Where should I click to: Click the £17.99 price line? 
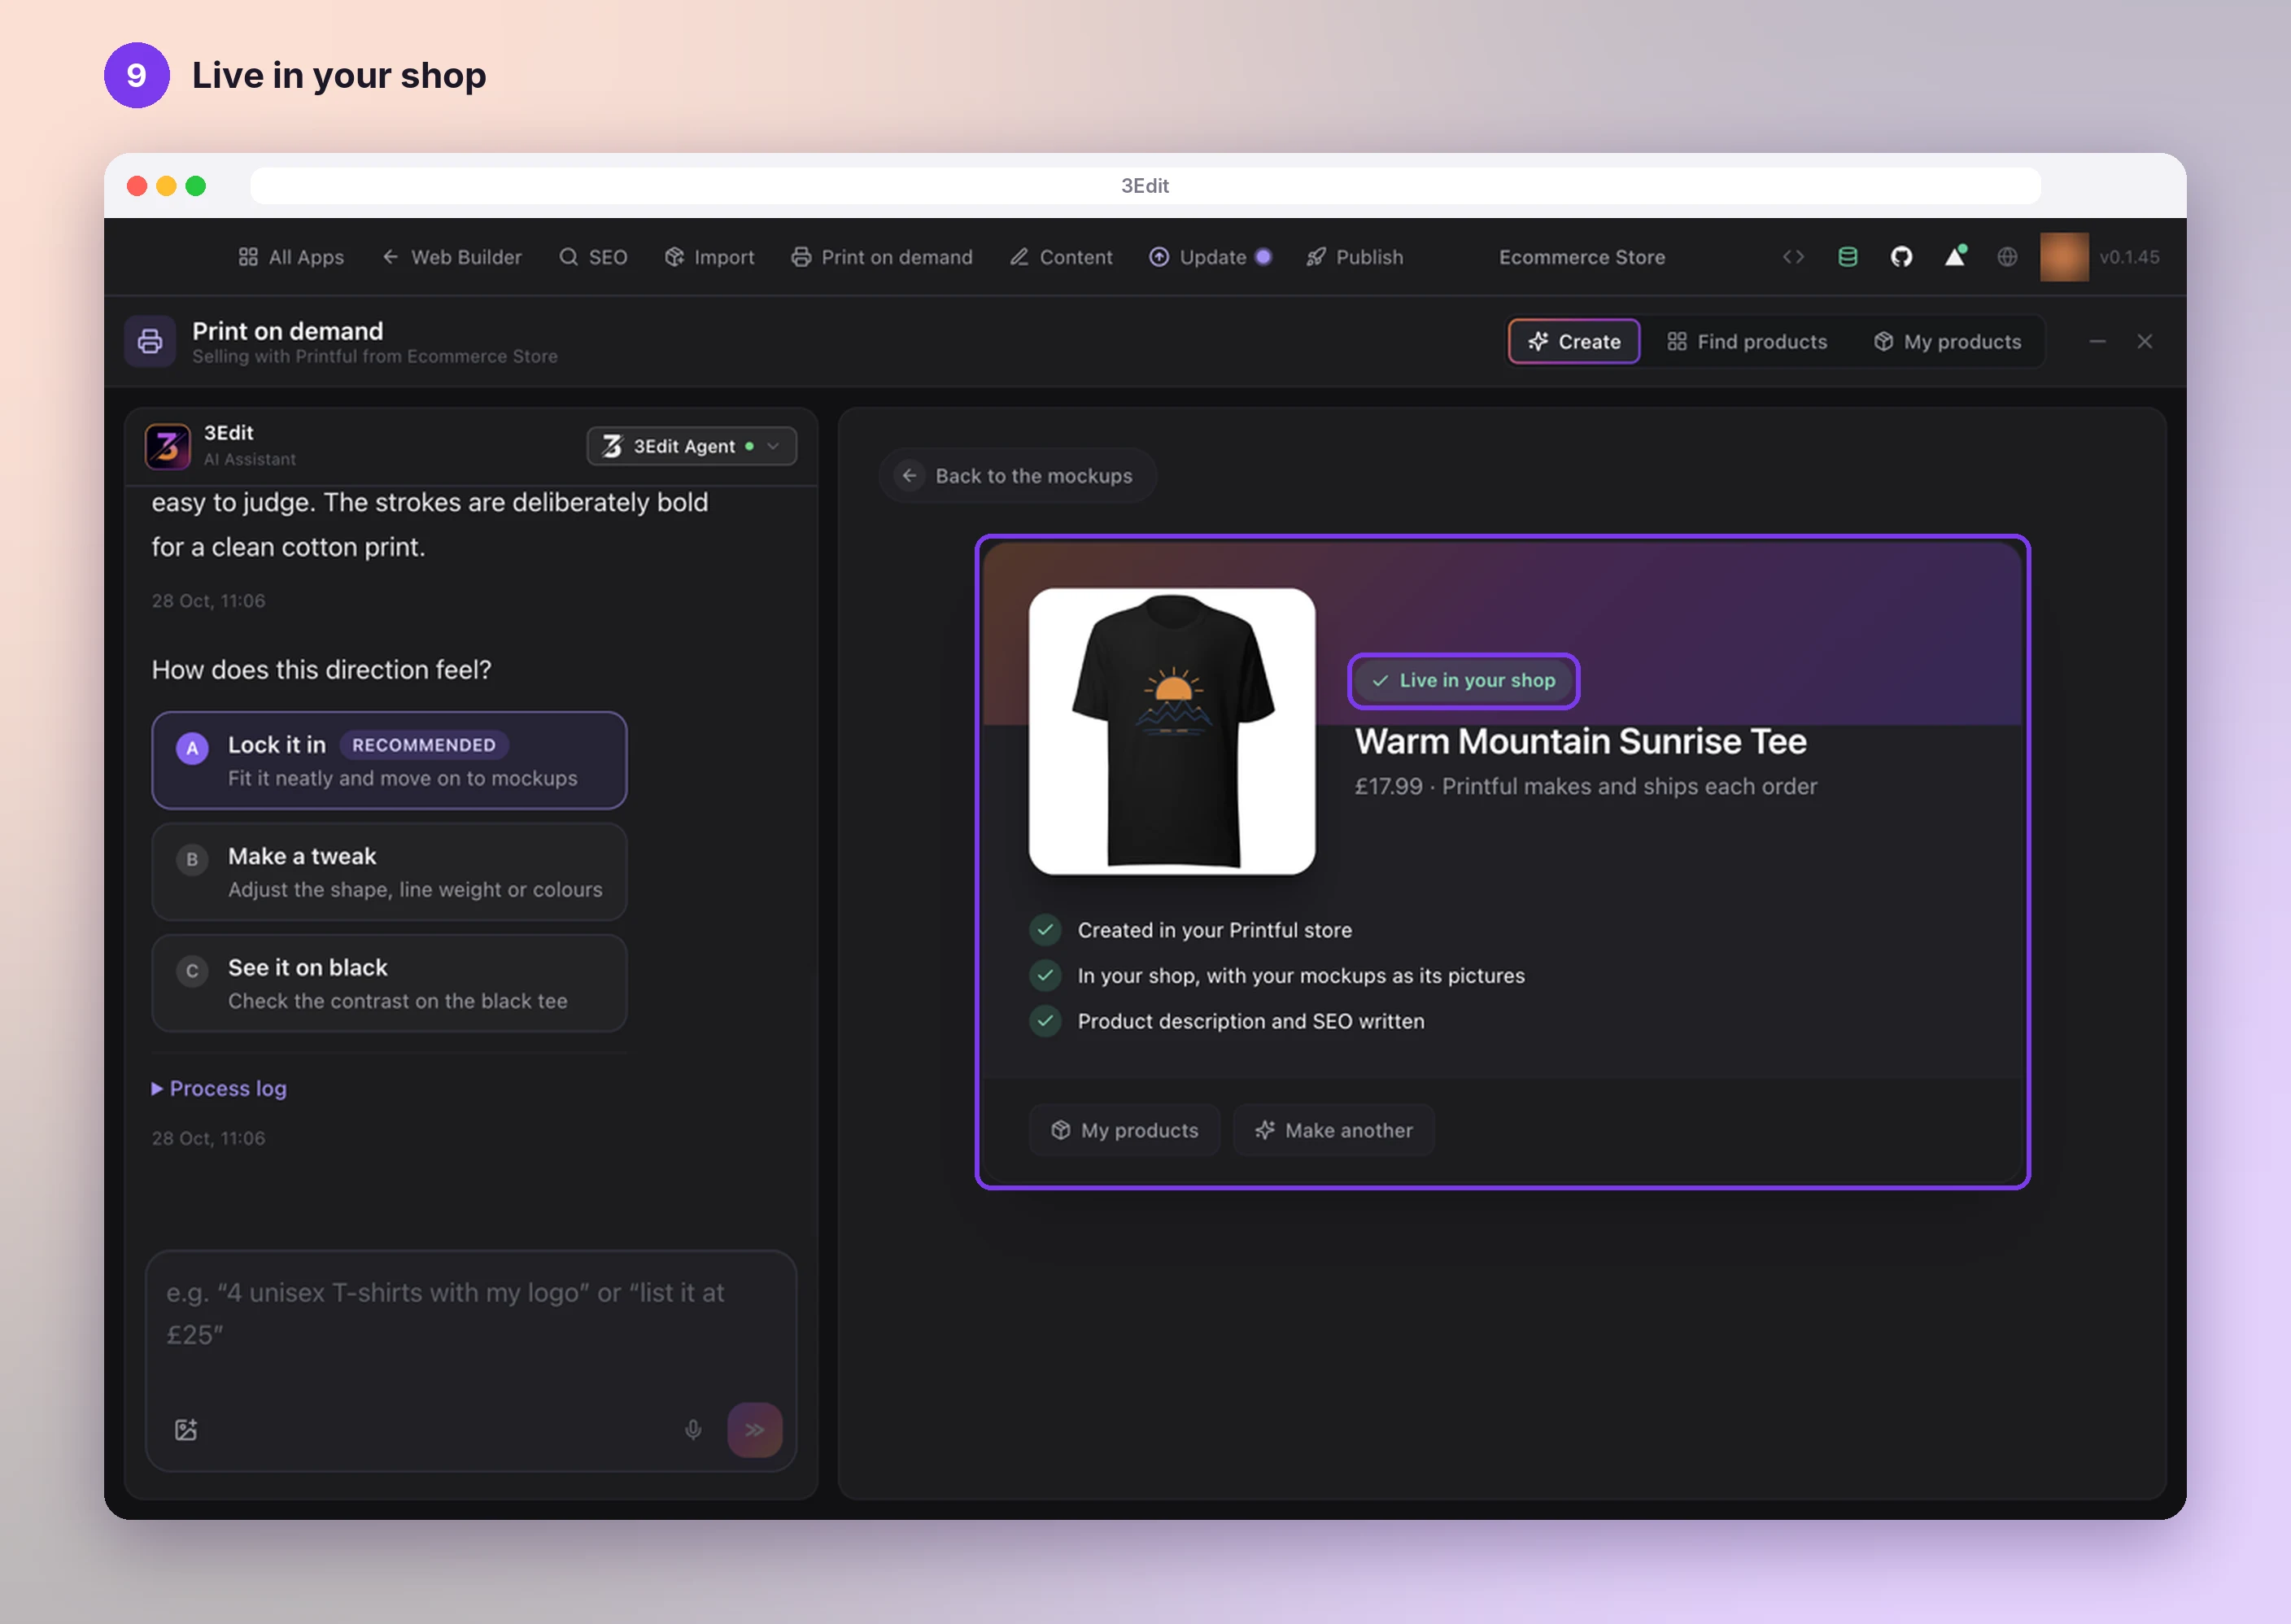point(1585,786)
